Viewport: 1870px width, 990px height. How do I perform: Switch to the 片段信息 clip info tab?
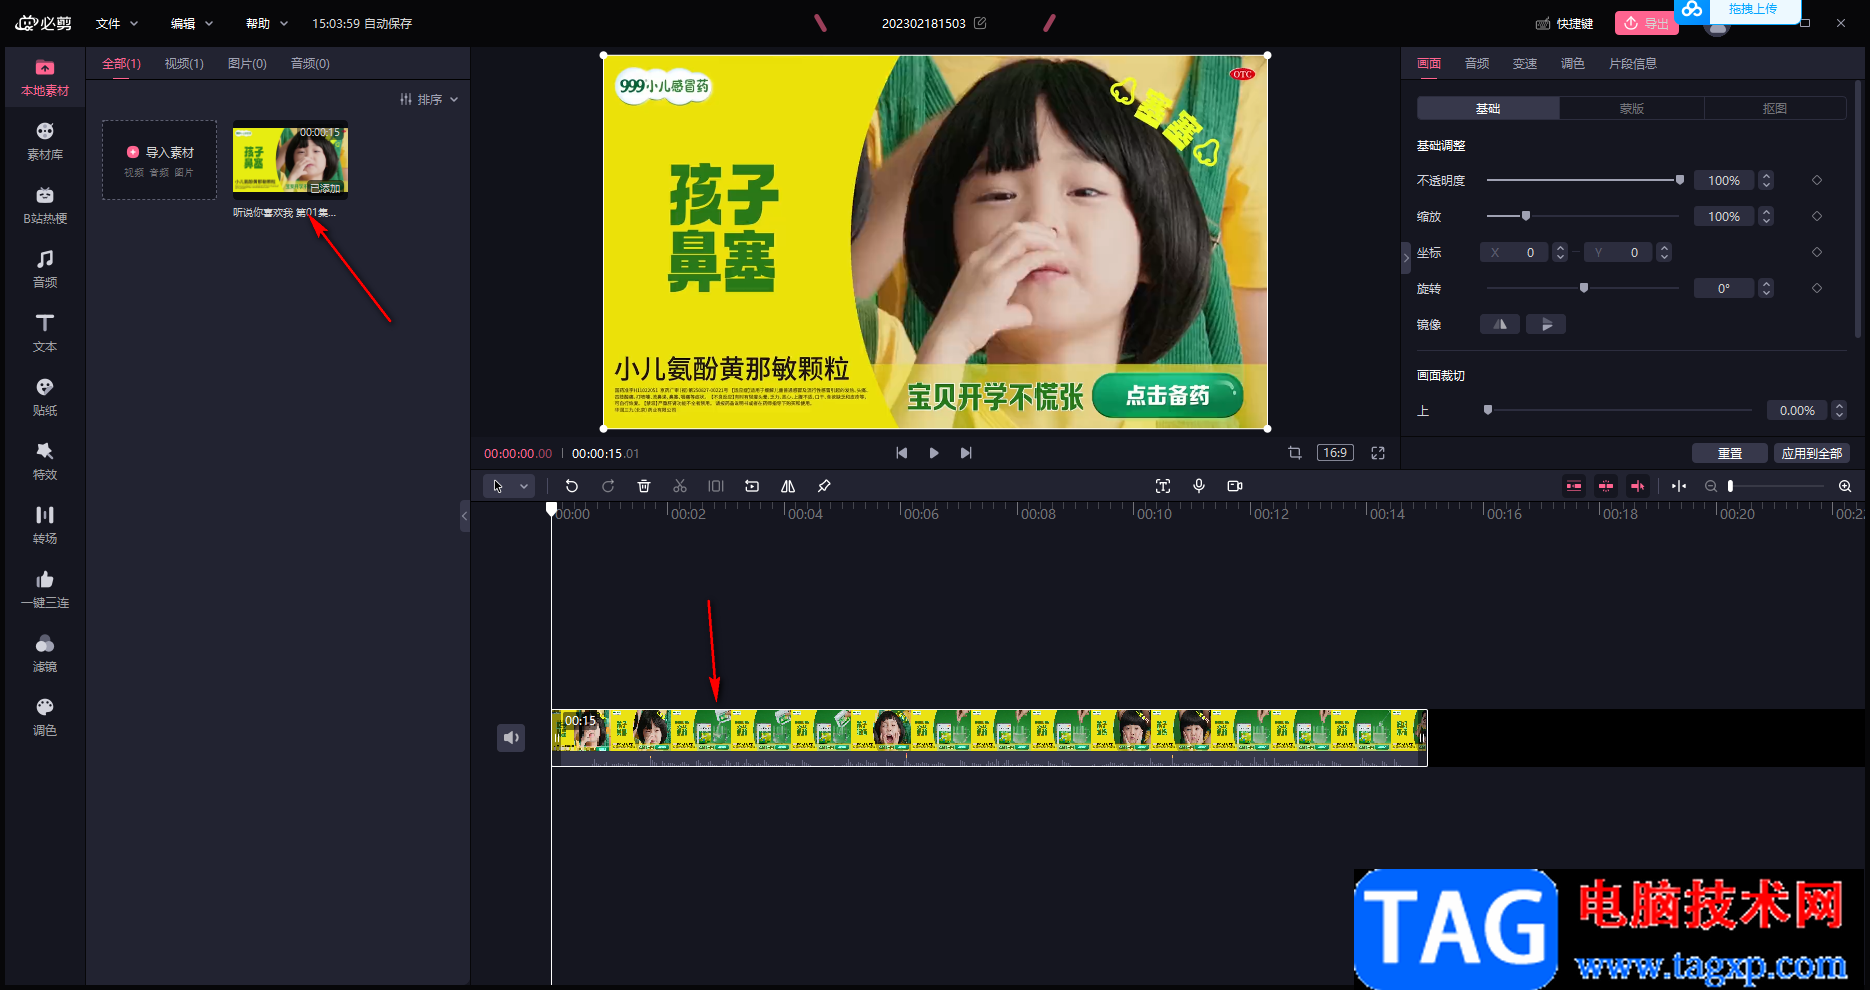click(1633, 63)
